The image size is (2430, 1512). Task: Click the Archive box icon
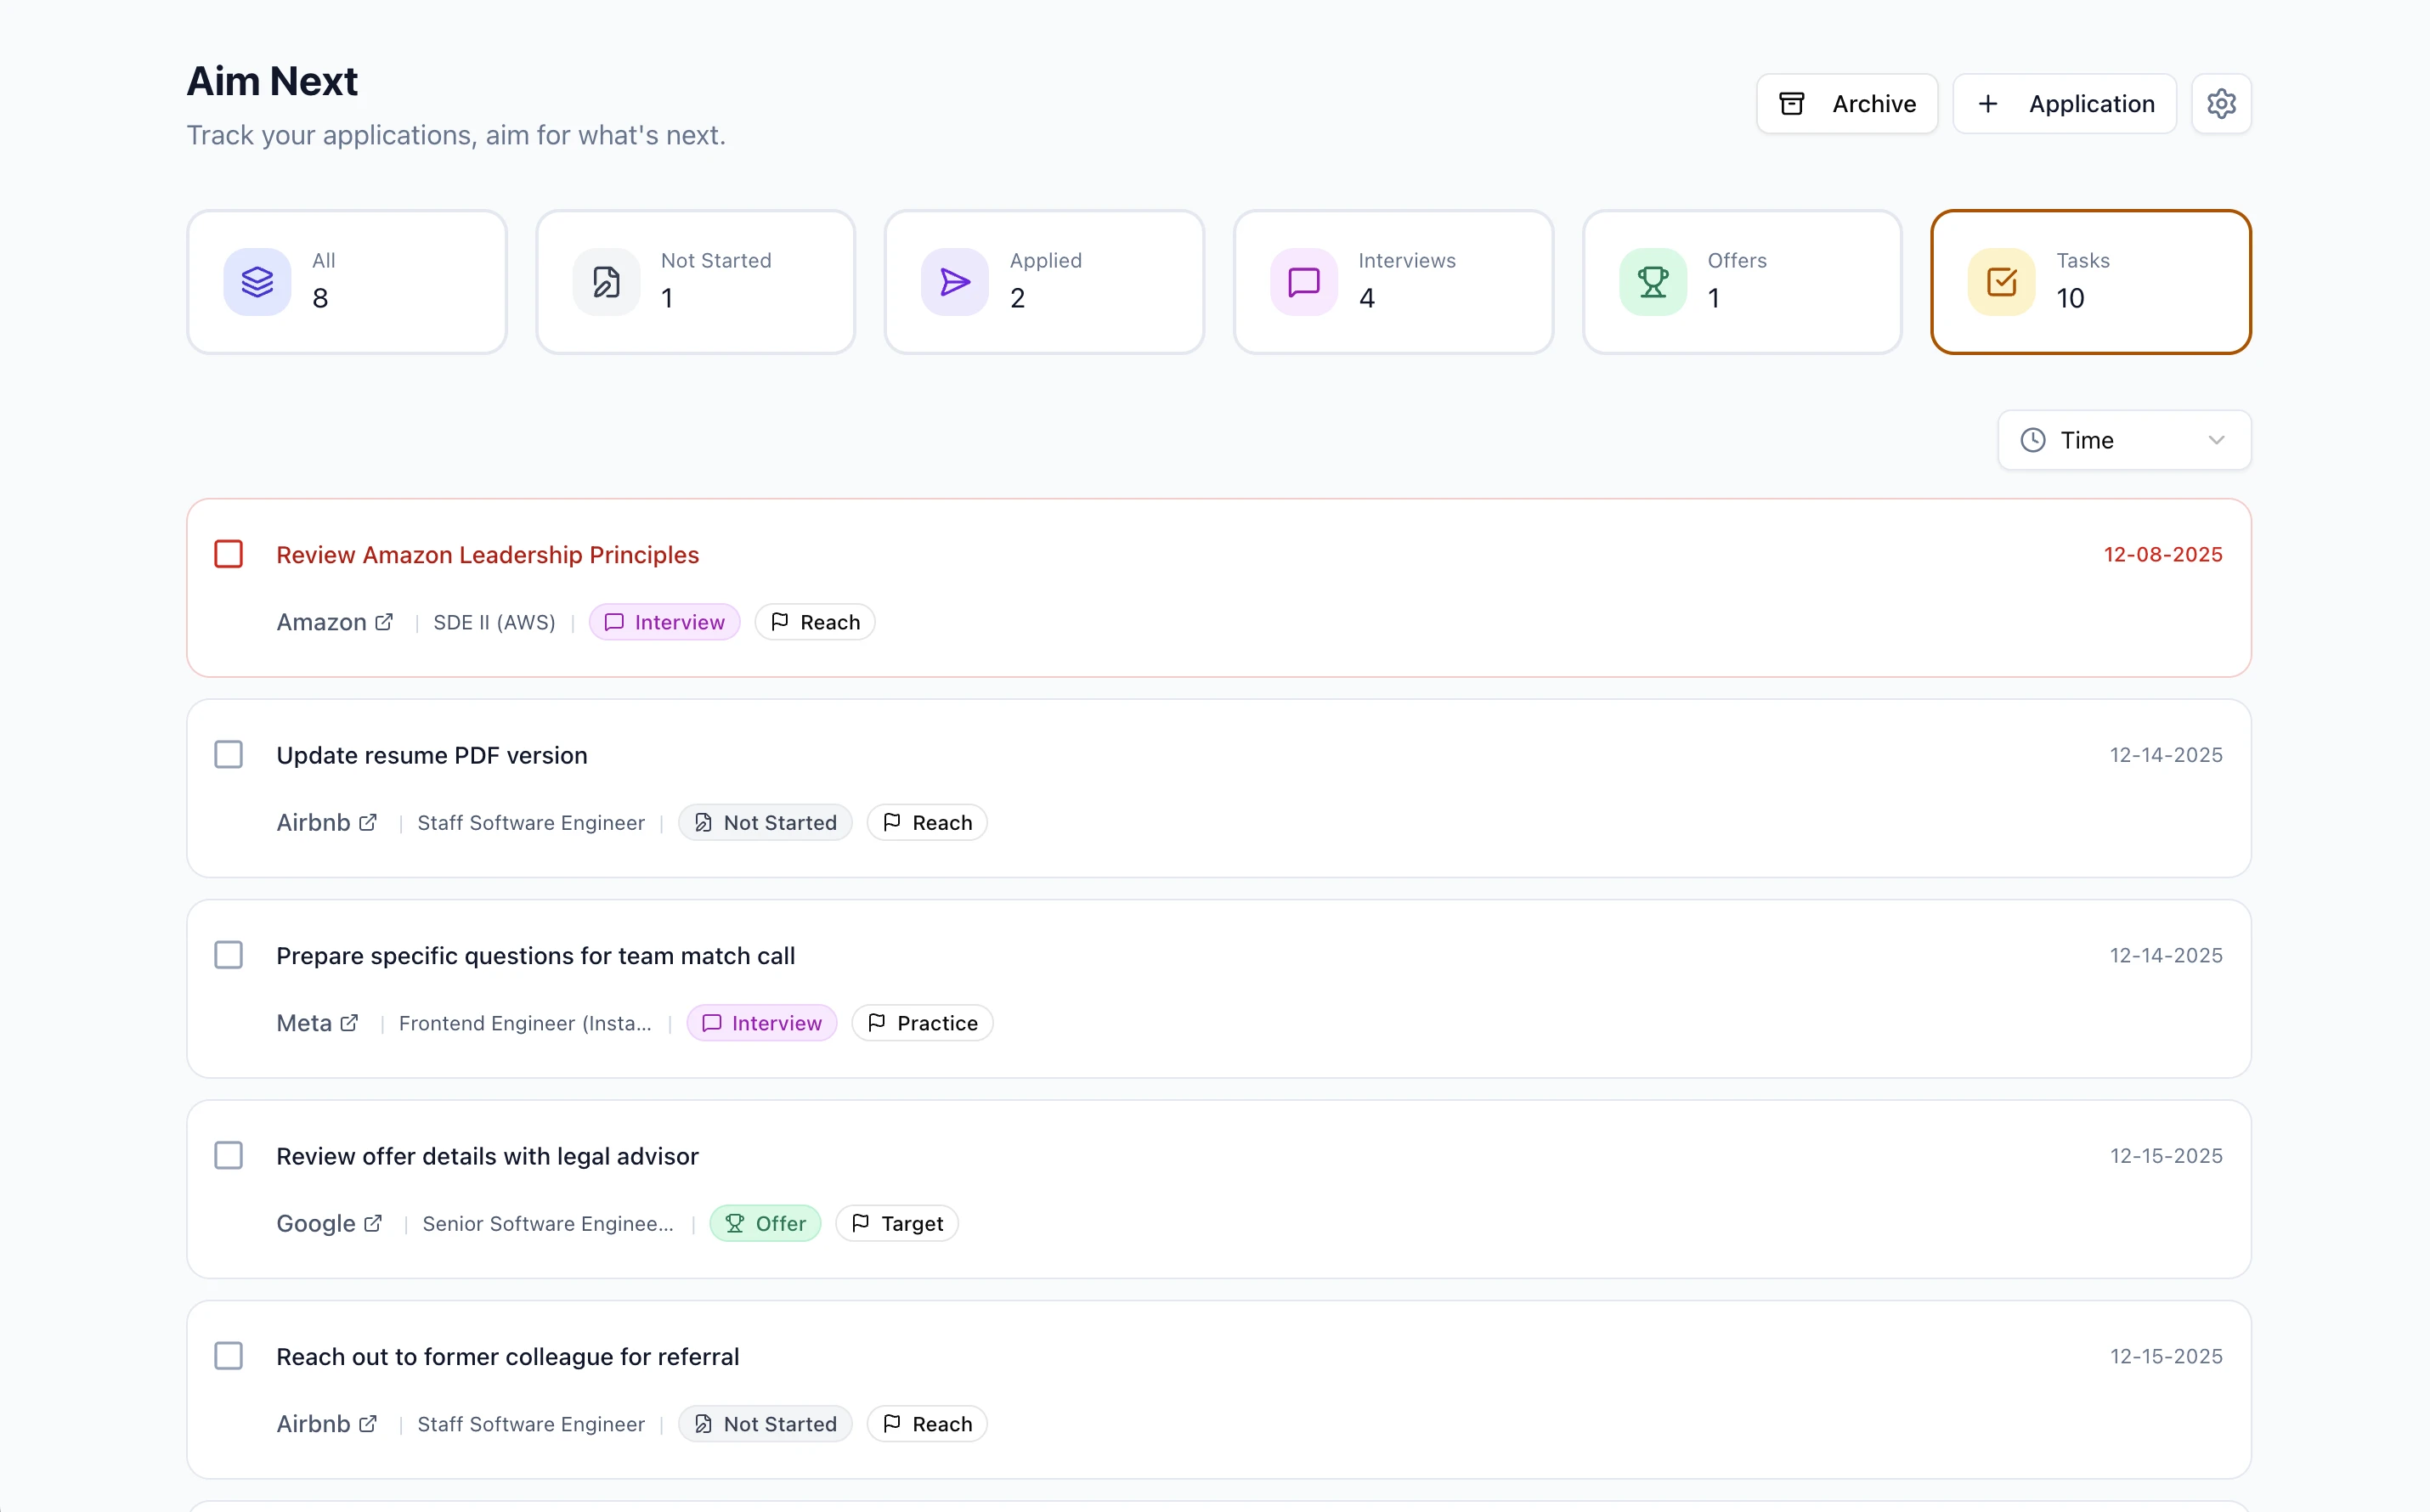(x=1793, y=103)
